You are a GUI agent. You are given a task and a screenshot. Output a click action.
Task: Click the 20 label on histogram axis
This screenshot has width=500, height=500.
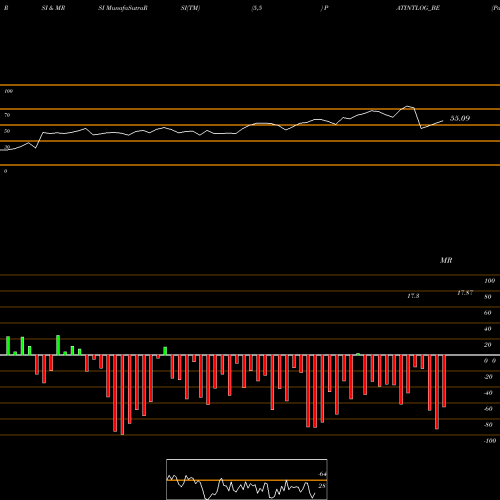coord(487,345)
